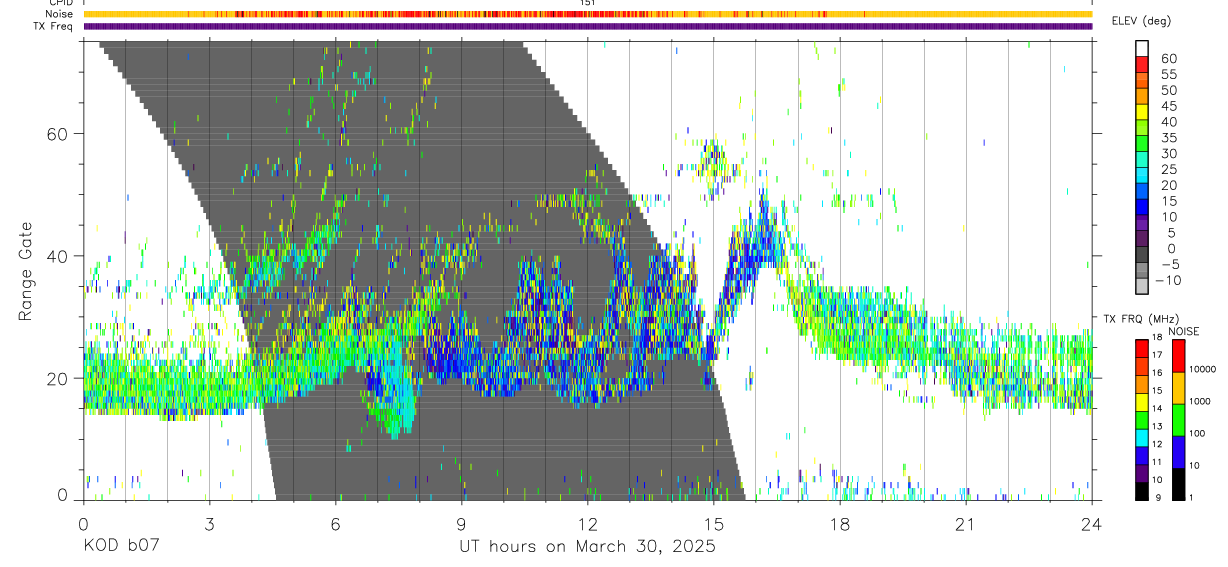
Task: Click the '60' value in the ELEV legend
Action: pyautogui.click(x=1168, y=58)
